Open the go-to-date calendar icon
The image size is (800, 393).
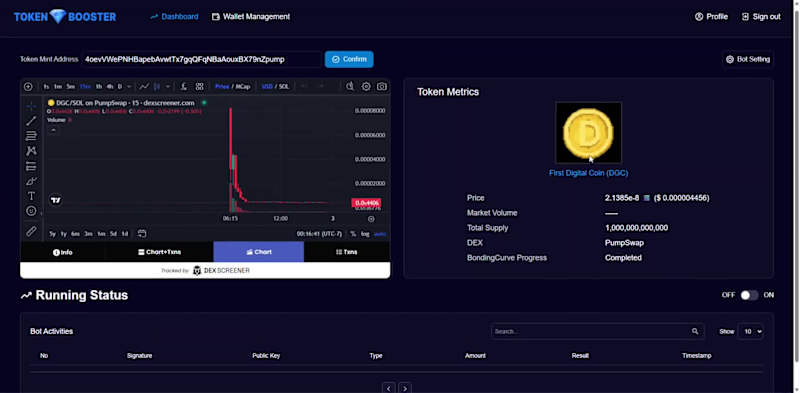[x=142, y=234]
